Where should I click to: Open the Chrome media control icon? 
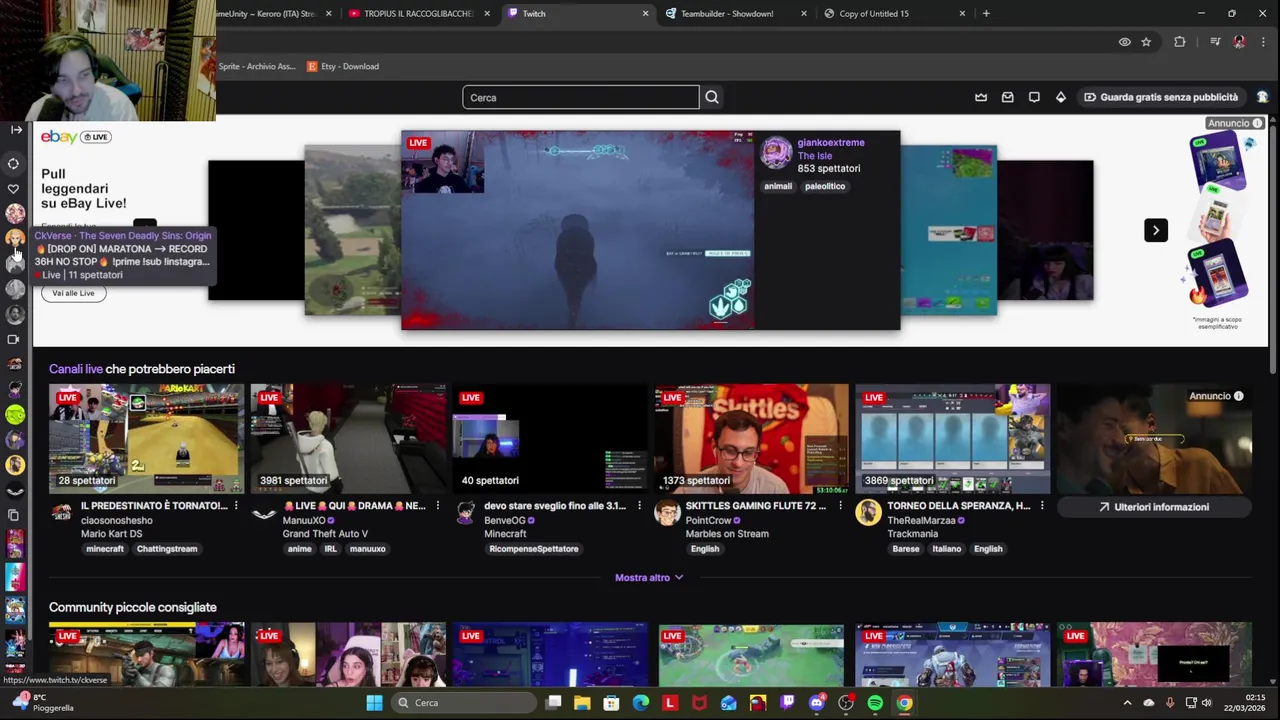click(x=1215, y=42)
